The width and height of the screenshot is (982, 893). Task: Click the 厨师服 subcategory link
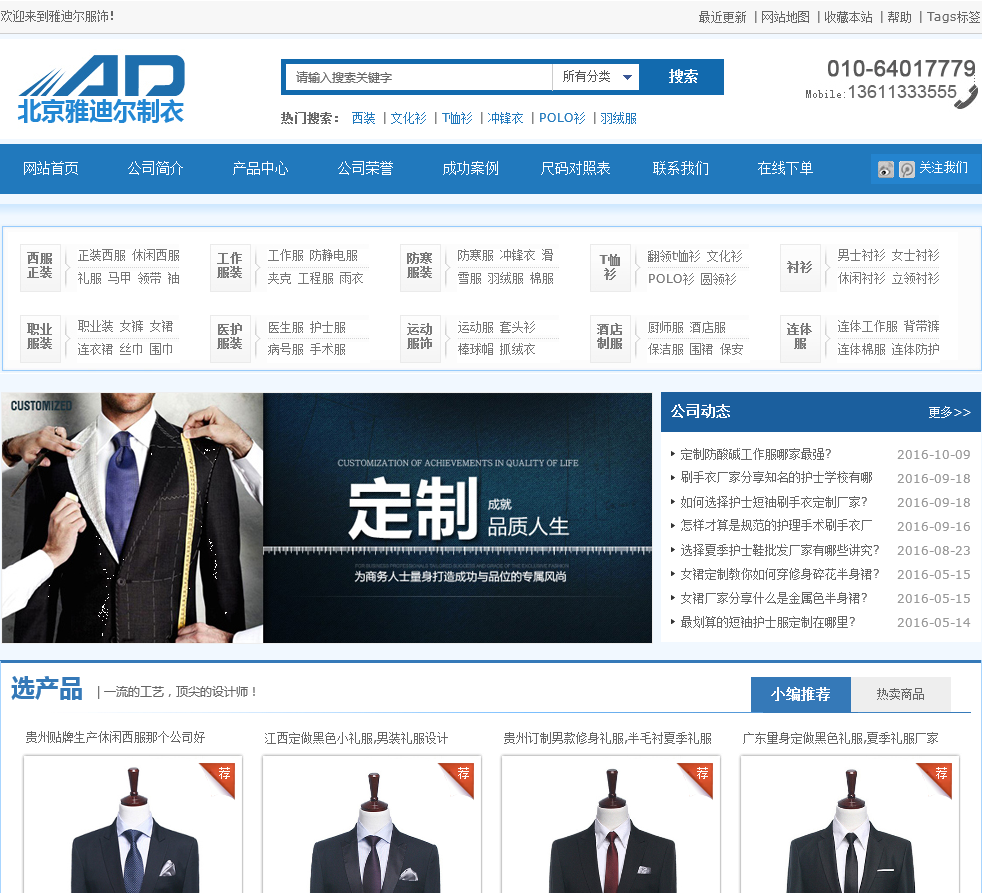tap(666, 328)
